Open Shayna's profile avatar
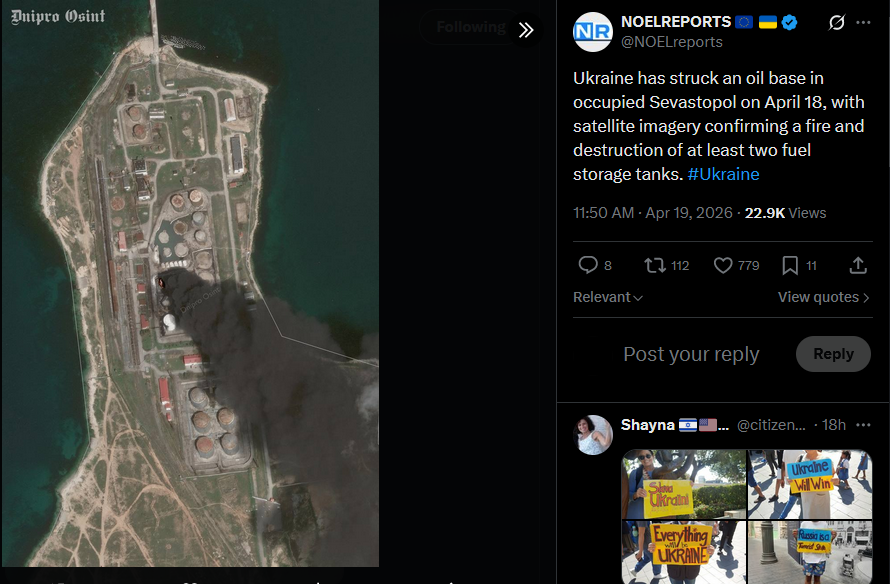Viewport: 890px width, 584px height. click(x=593, y=435)
